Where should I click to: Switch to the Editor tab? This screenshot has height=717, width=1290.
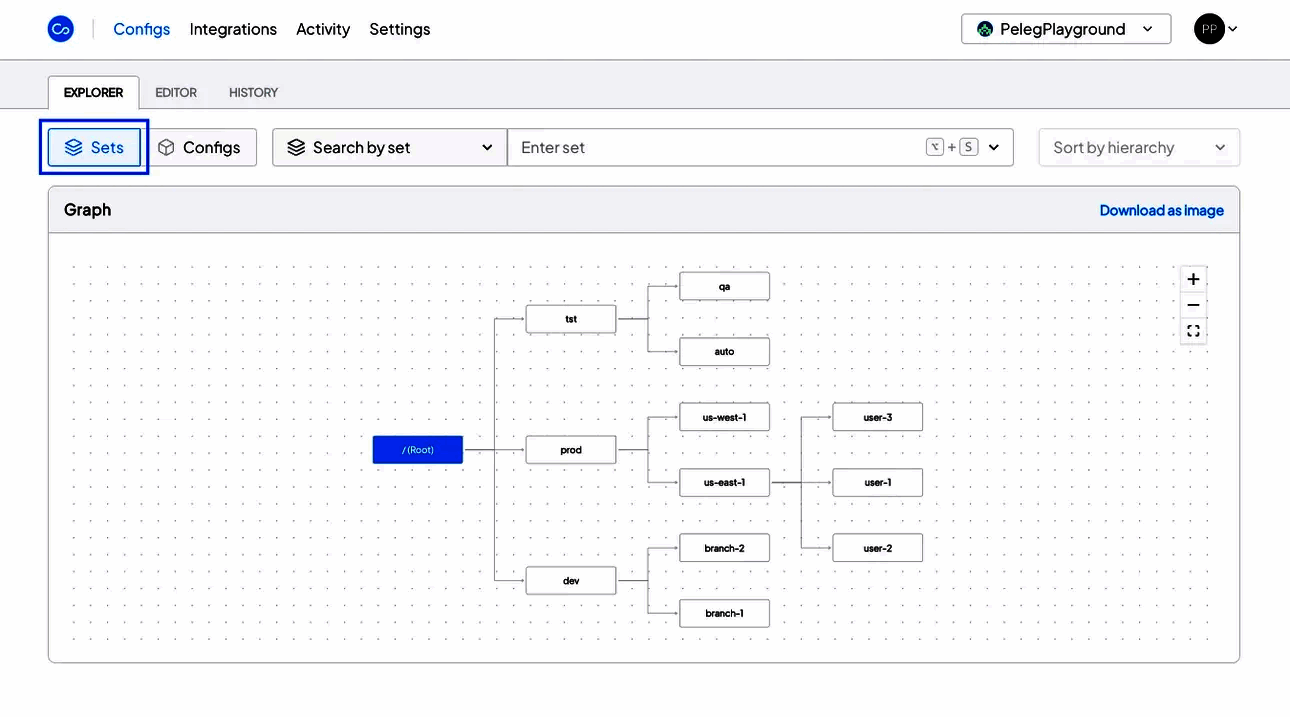tap(176, 92)
